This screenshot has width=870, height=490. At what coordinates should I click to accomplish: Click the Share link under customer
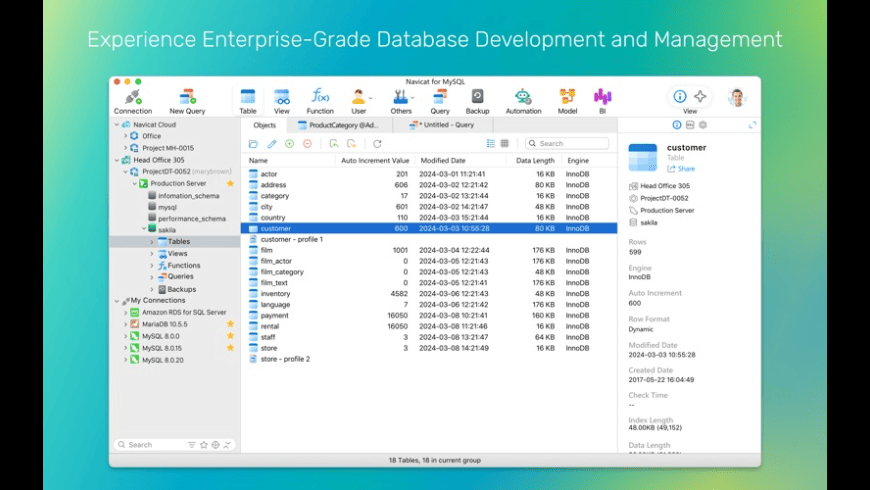681,169
